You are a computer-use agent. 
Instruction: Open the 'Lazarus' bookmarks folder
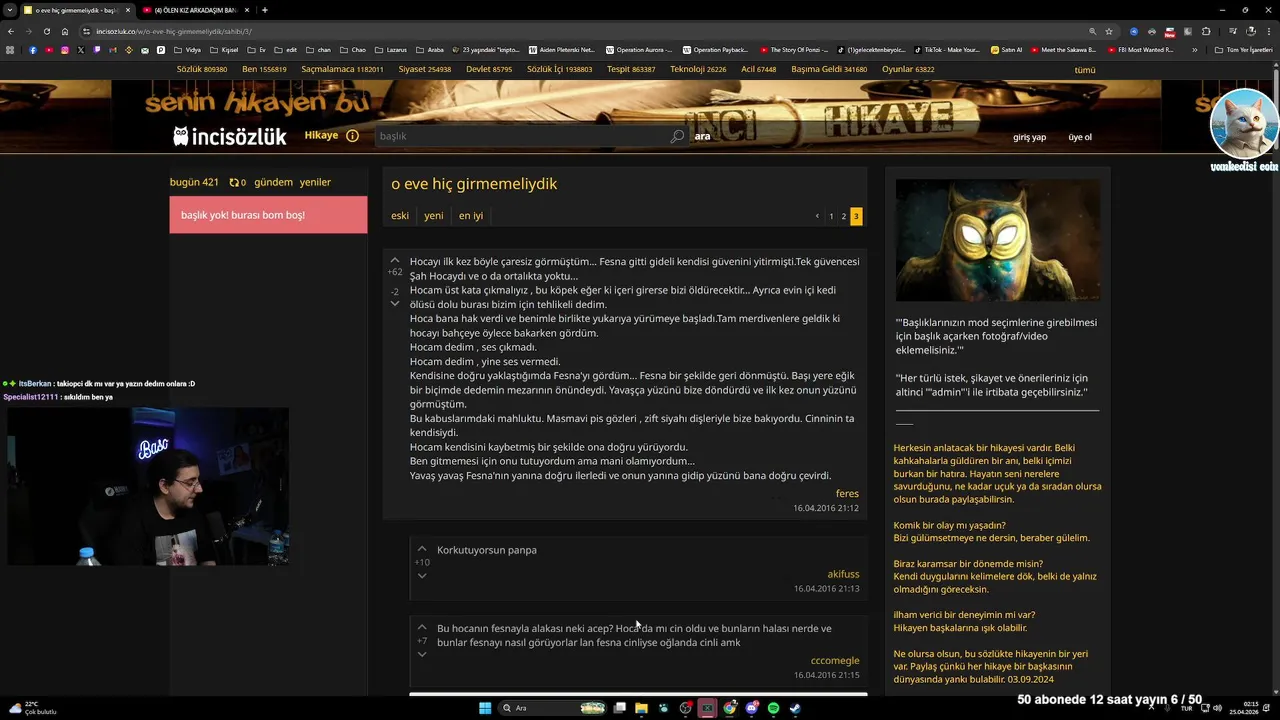(391, 50)
